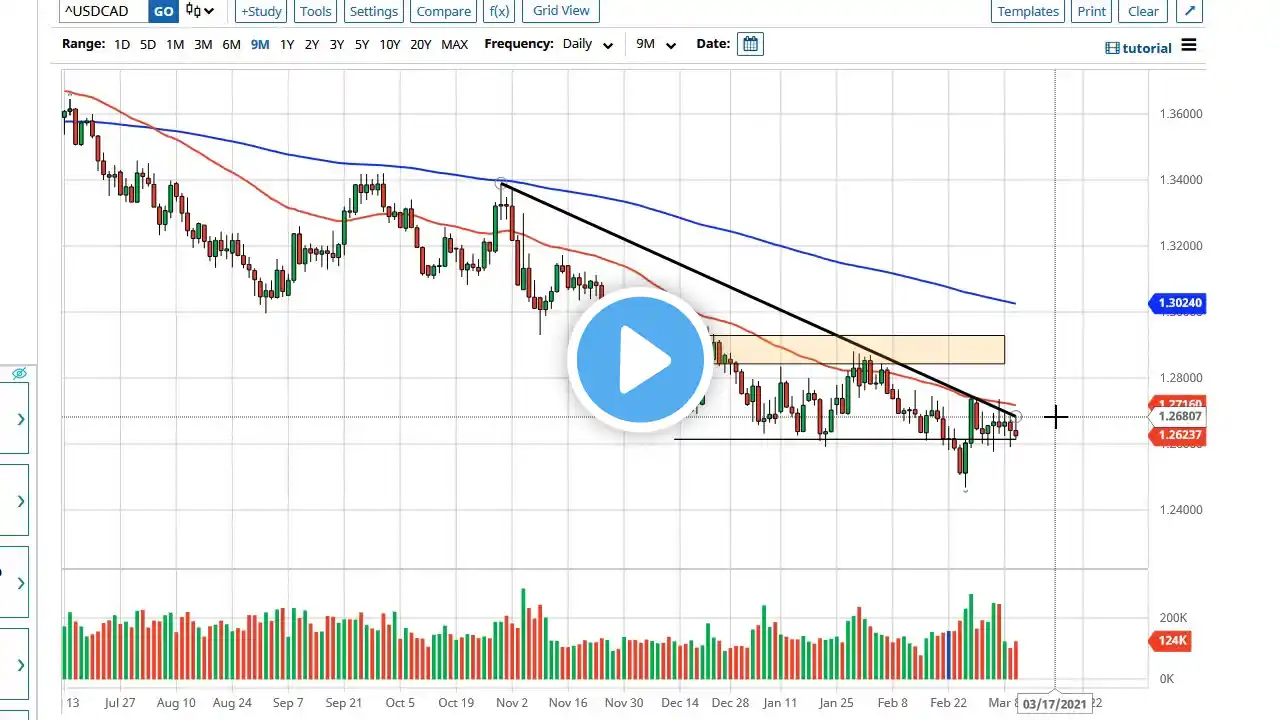Open the f(x) expressions menu
The height and width of the screenshot is (720, 1280).
pos(498,11)
